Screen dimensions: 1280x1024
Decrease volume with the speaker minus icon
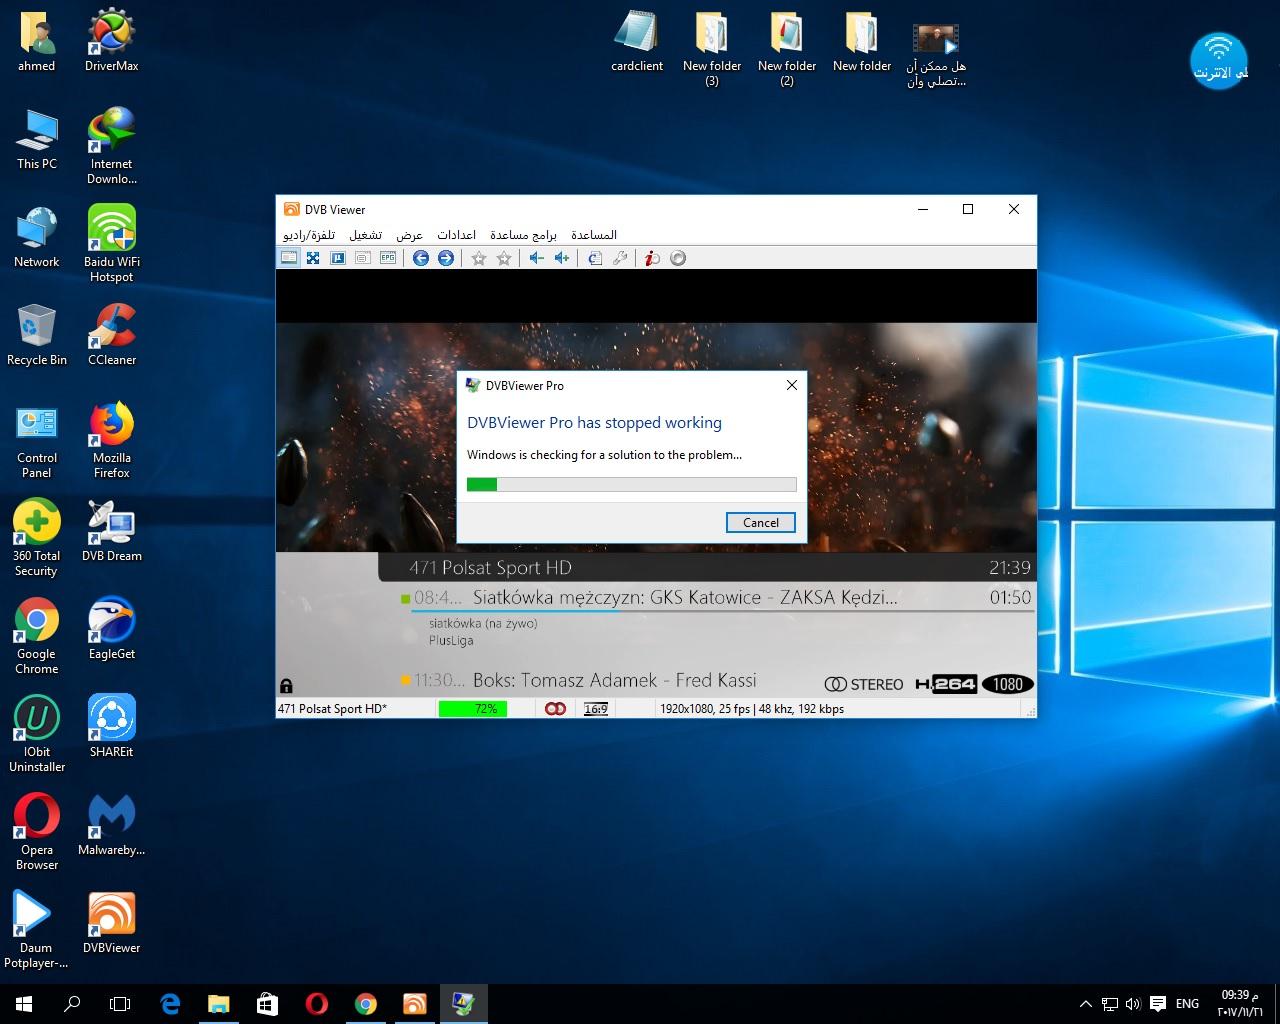coord(537,258)
